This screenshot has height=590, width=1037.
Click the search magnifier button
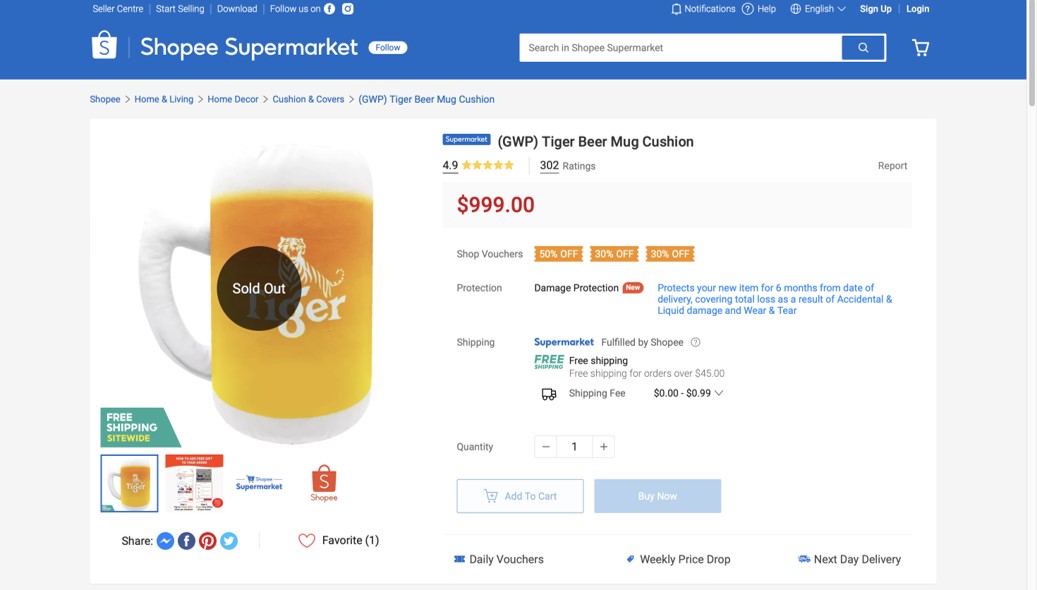863,48
